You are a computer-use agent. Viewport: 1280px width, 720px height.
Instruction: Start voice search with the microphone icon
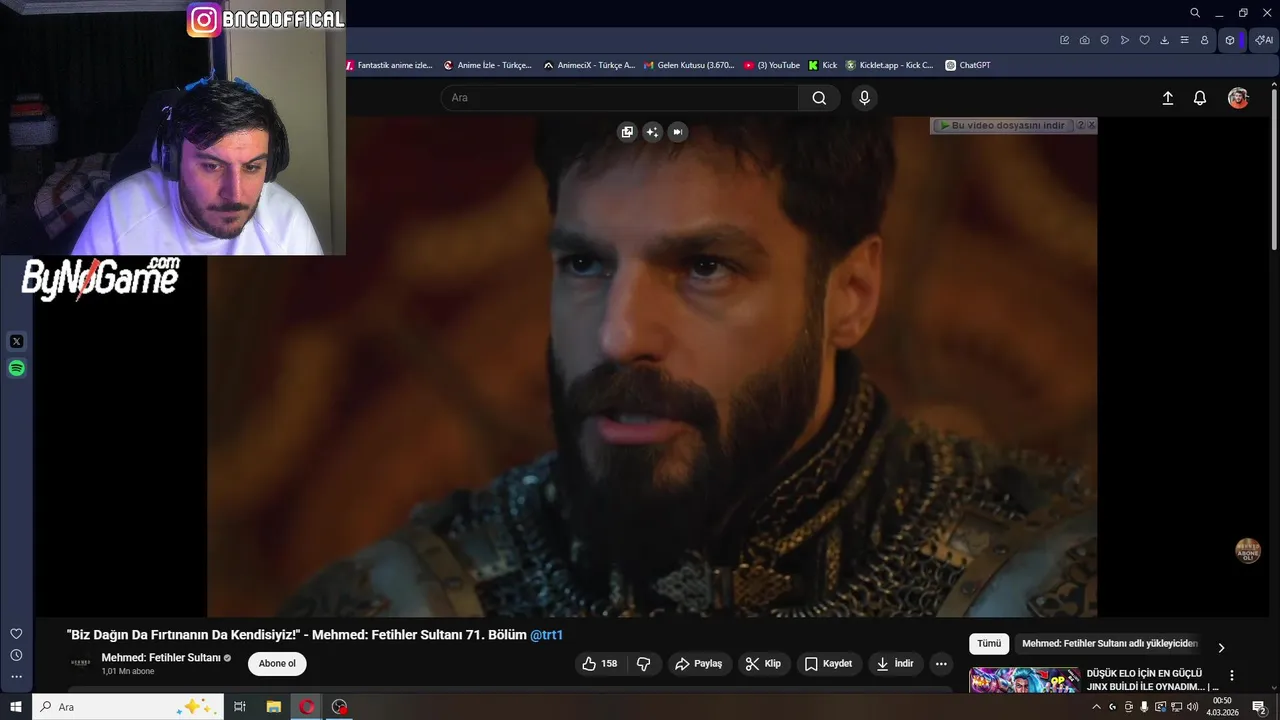click(x=865, y=98)
